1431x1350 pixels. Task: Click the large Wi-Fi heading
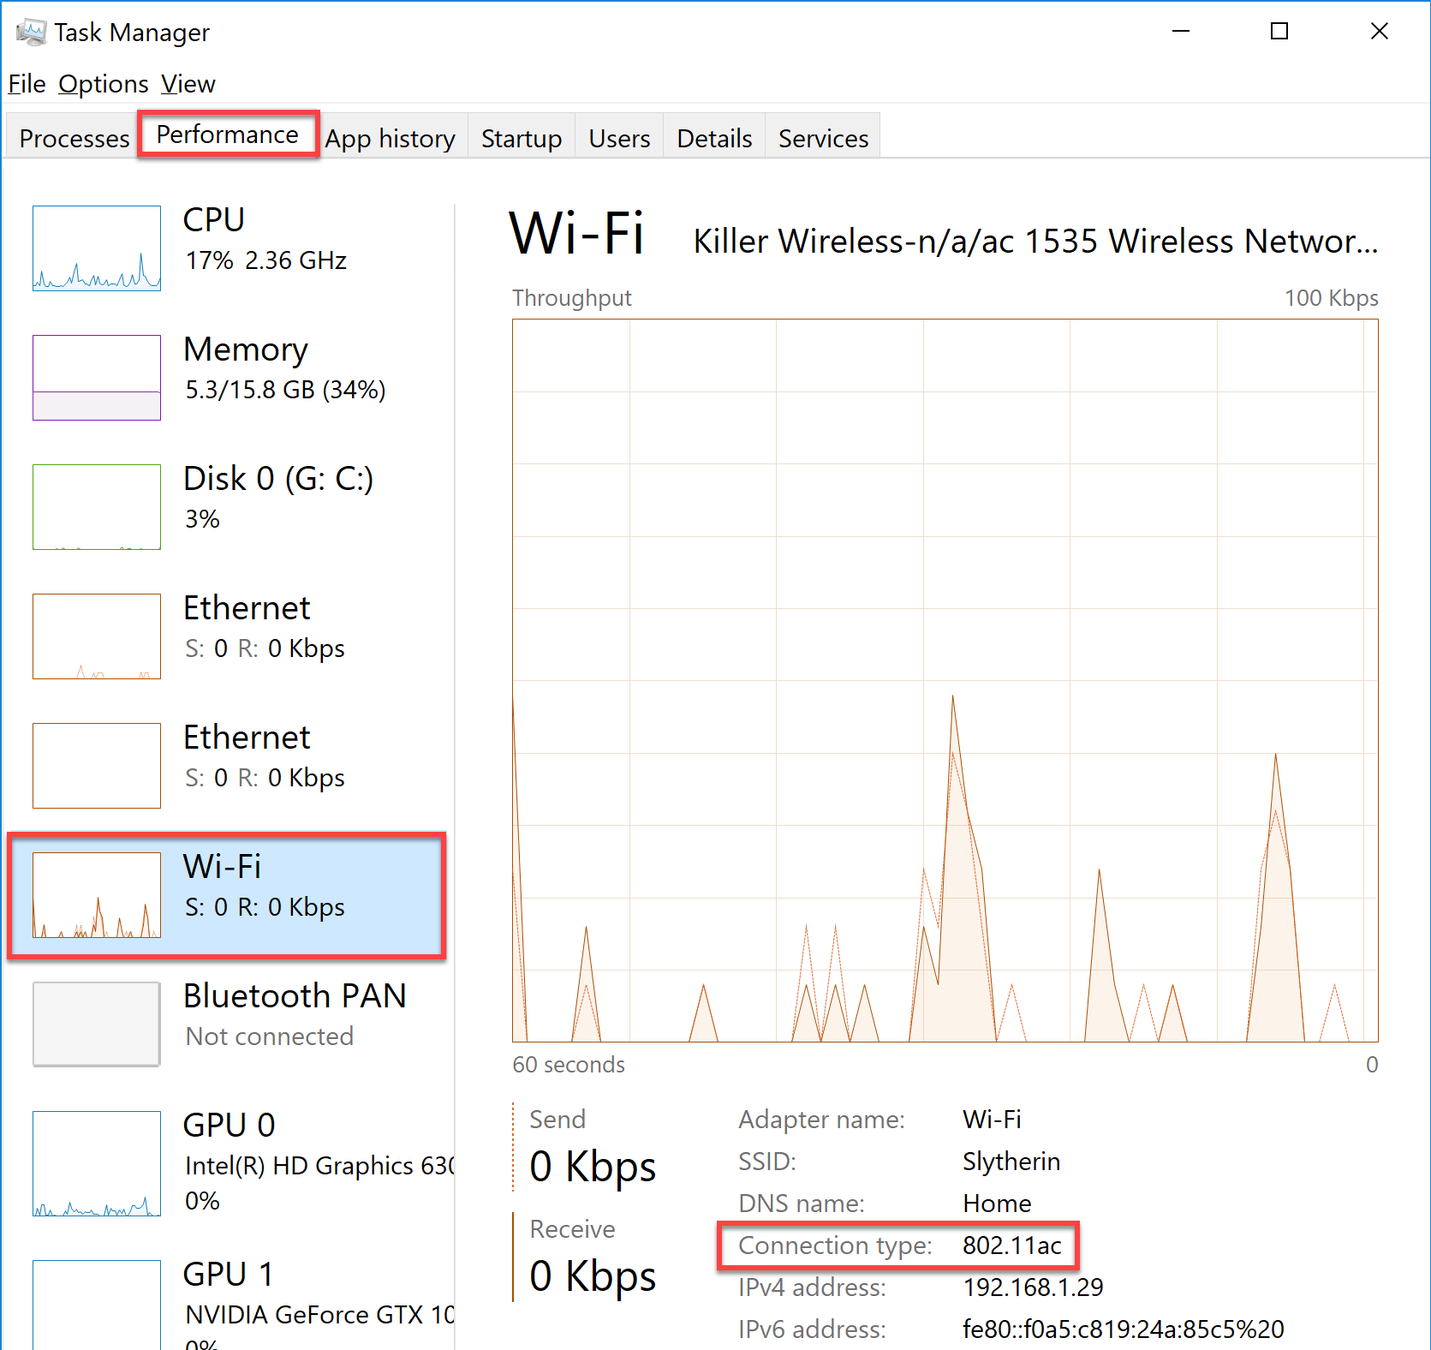[x=577, y=234]
